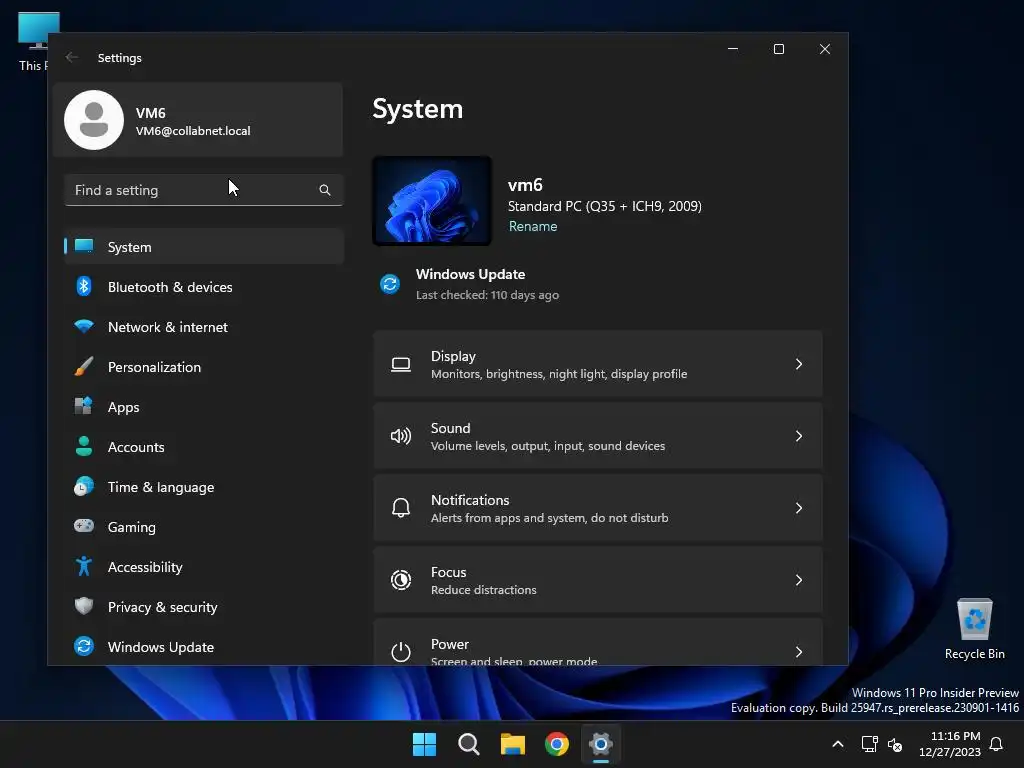The width and height of the screenshot is (1024, 768).
Task: Click the Time & language clock icon
Action: pos(84,487)
